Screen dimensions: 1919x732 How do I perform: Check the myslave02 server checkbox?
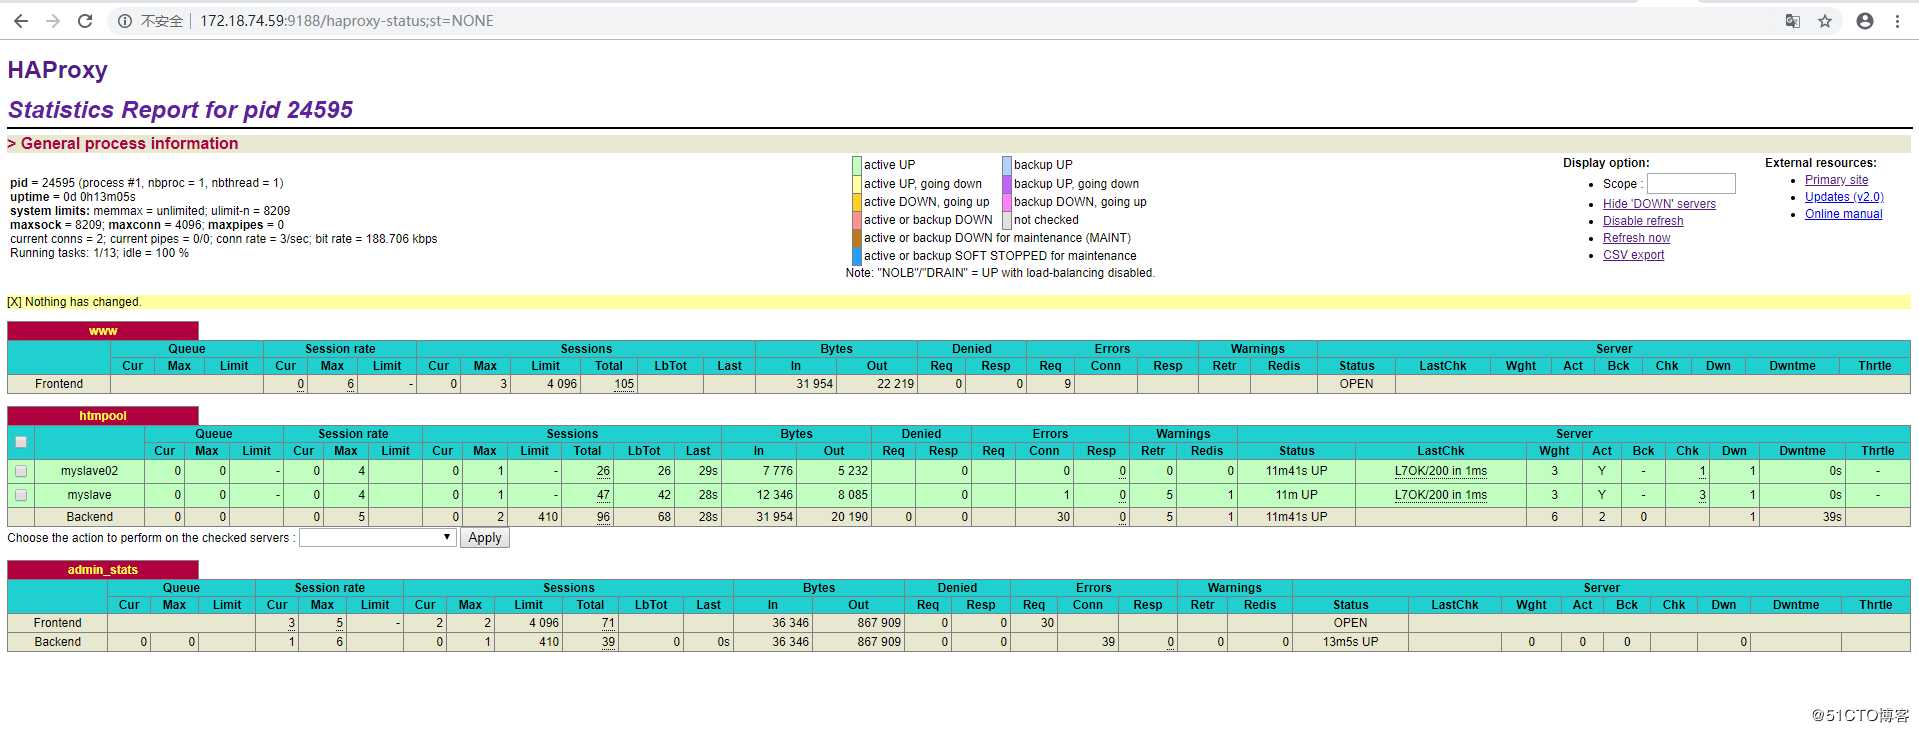click(21, 471)
